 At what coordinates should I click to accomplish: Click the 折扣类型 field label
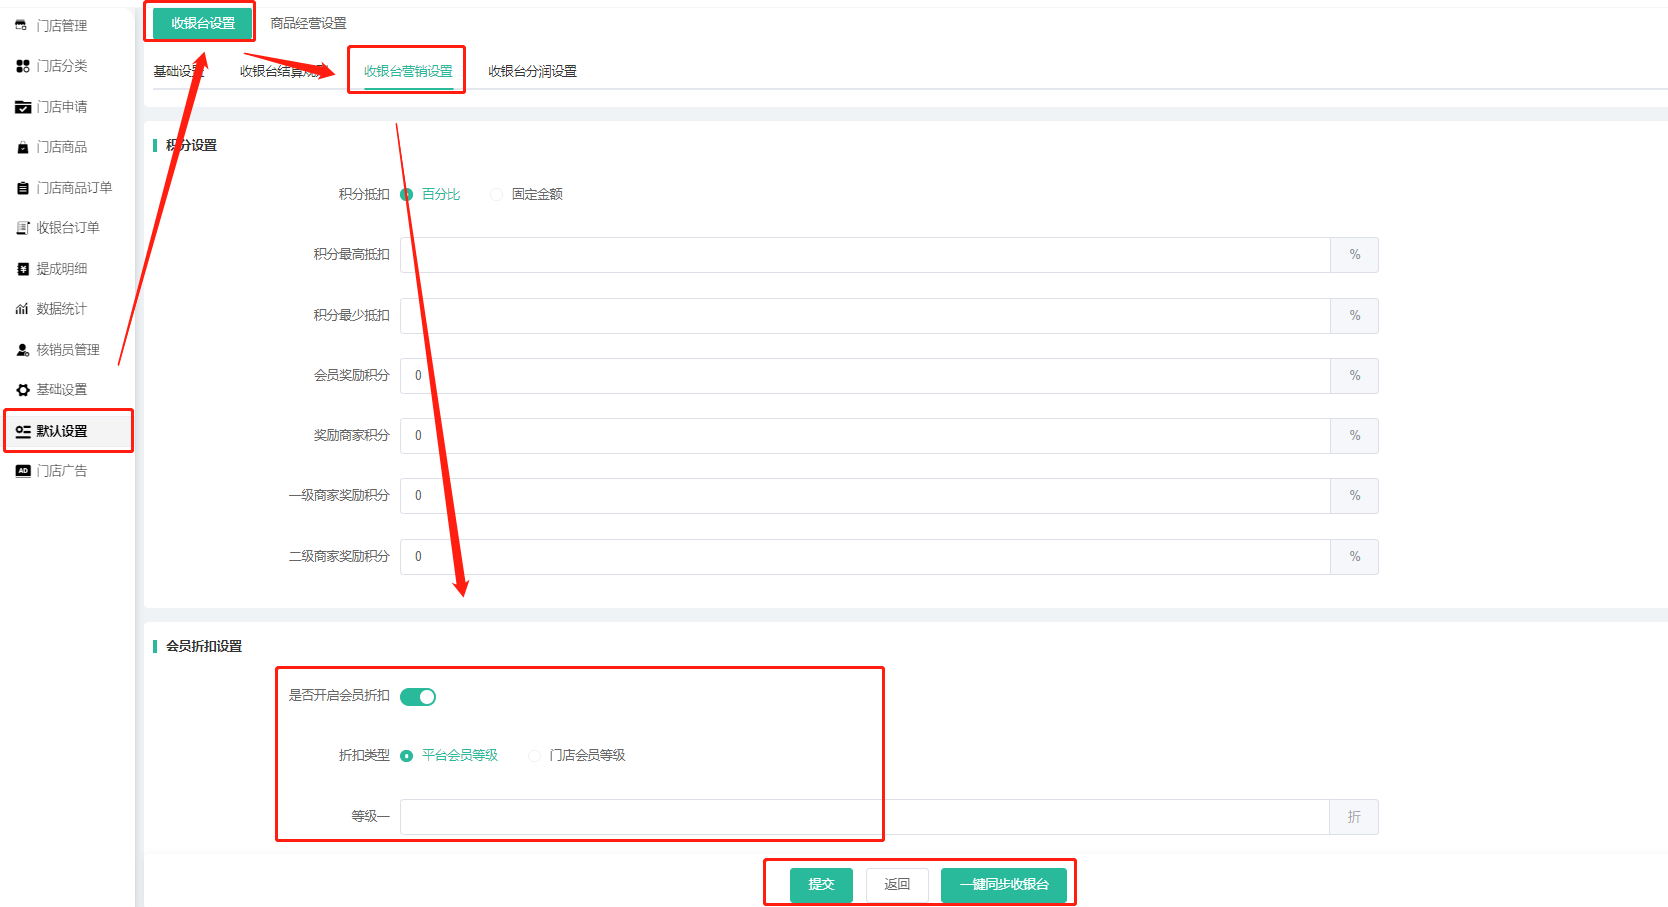tap(364, 755)
